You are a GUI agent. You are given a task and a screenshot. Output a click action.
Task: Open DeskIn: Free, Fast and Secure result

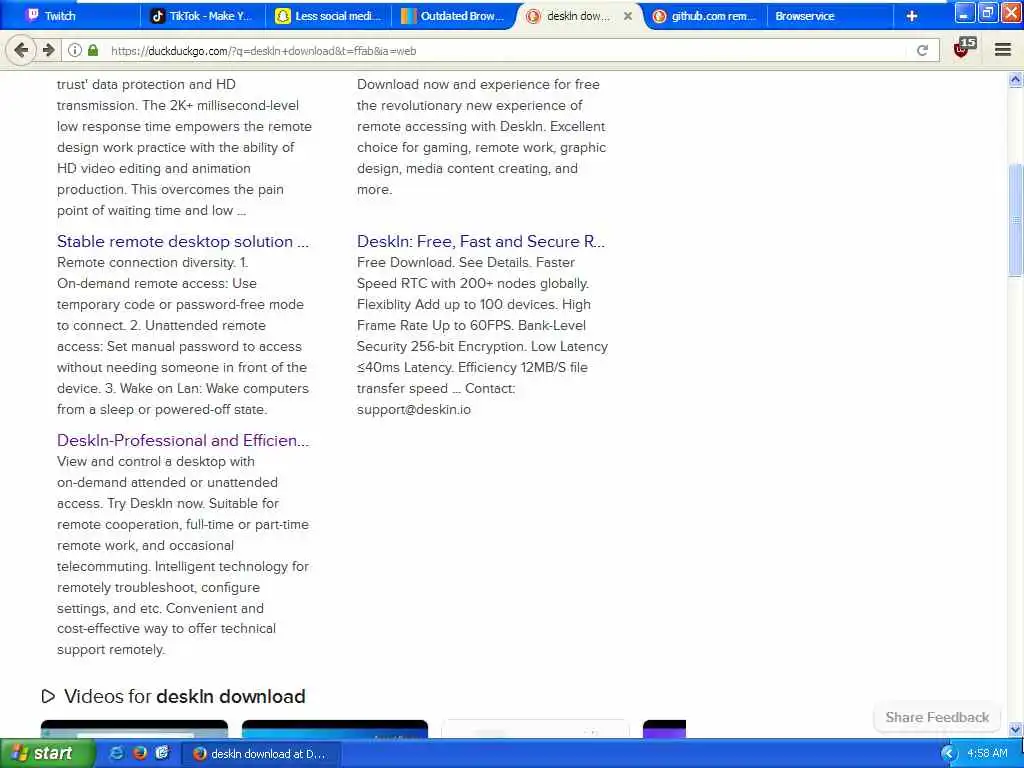click(x=481, y=241)
